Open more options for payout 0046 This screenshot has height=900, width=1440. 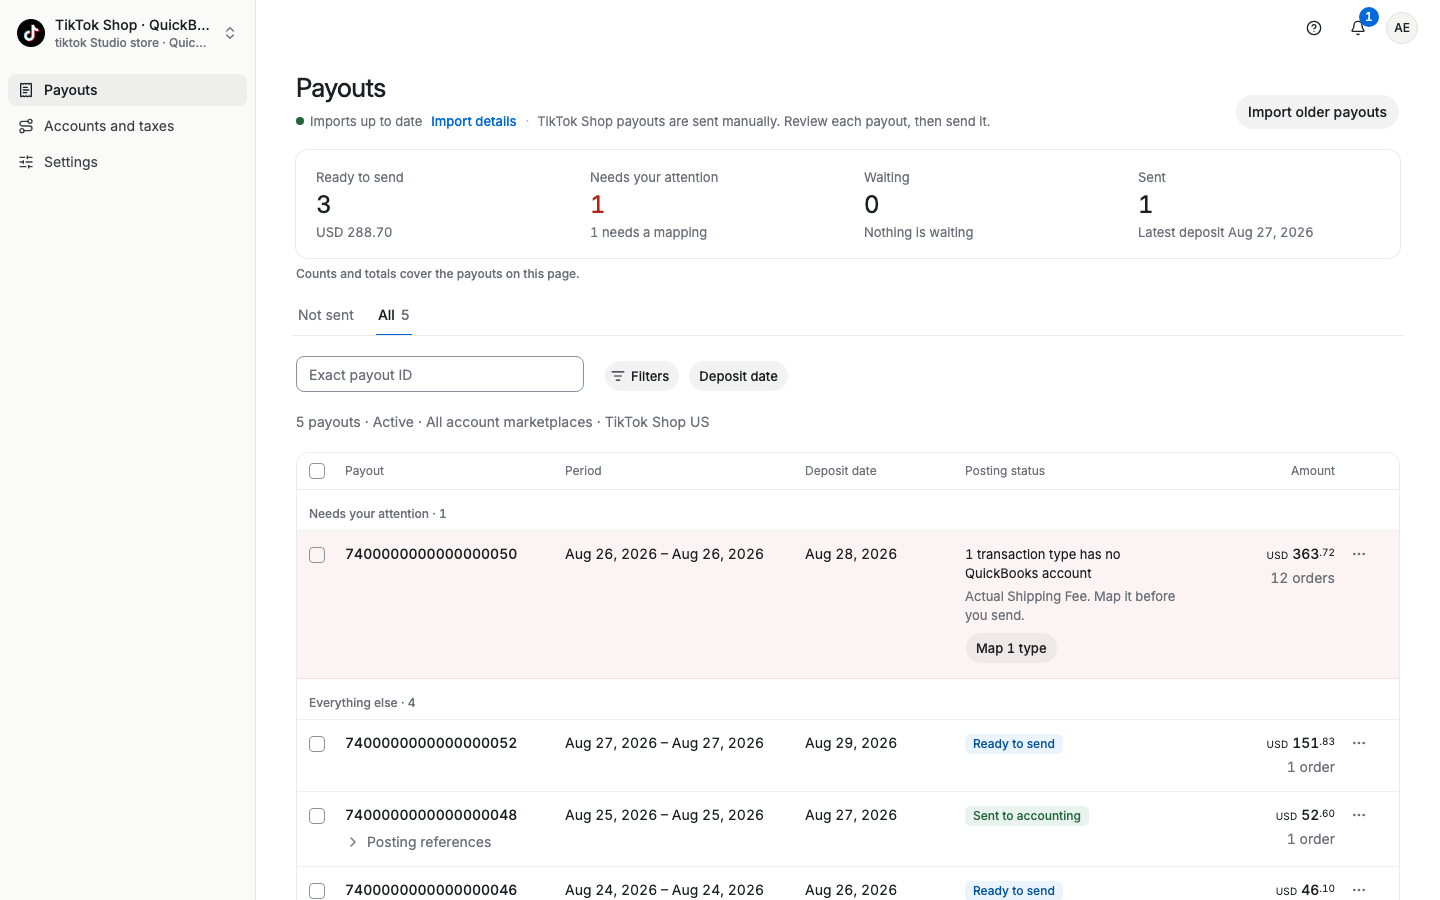[x=1359, y=890]
